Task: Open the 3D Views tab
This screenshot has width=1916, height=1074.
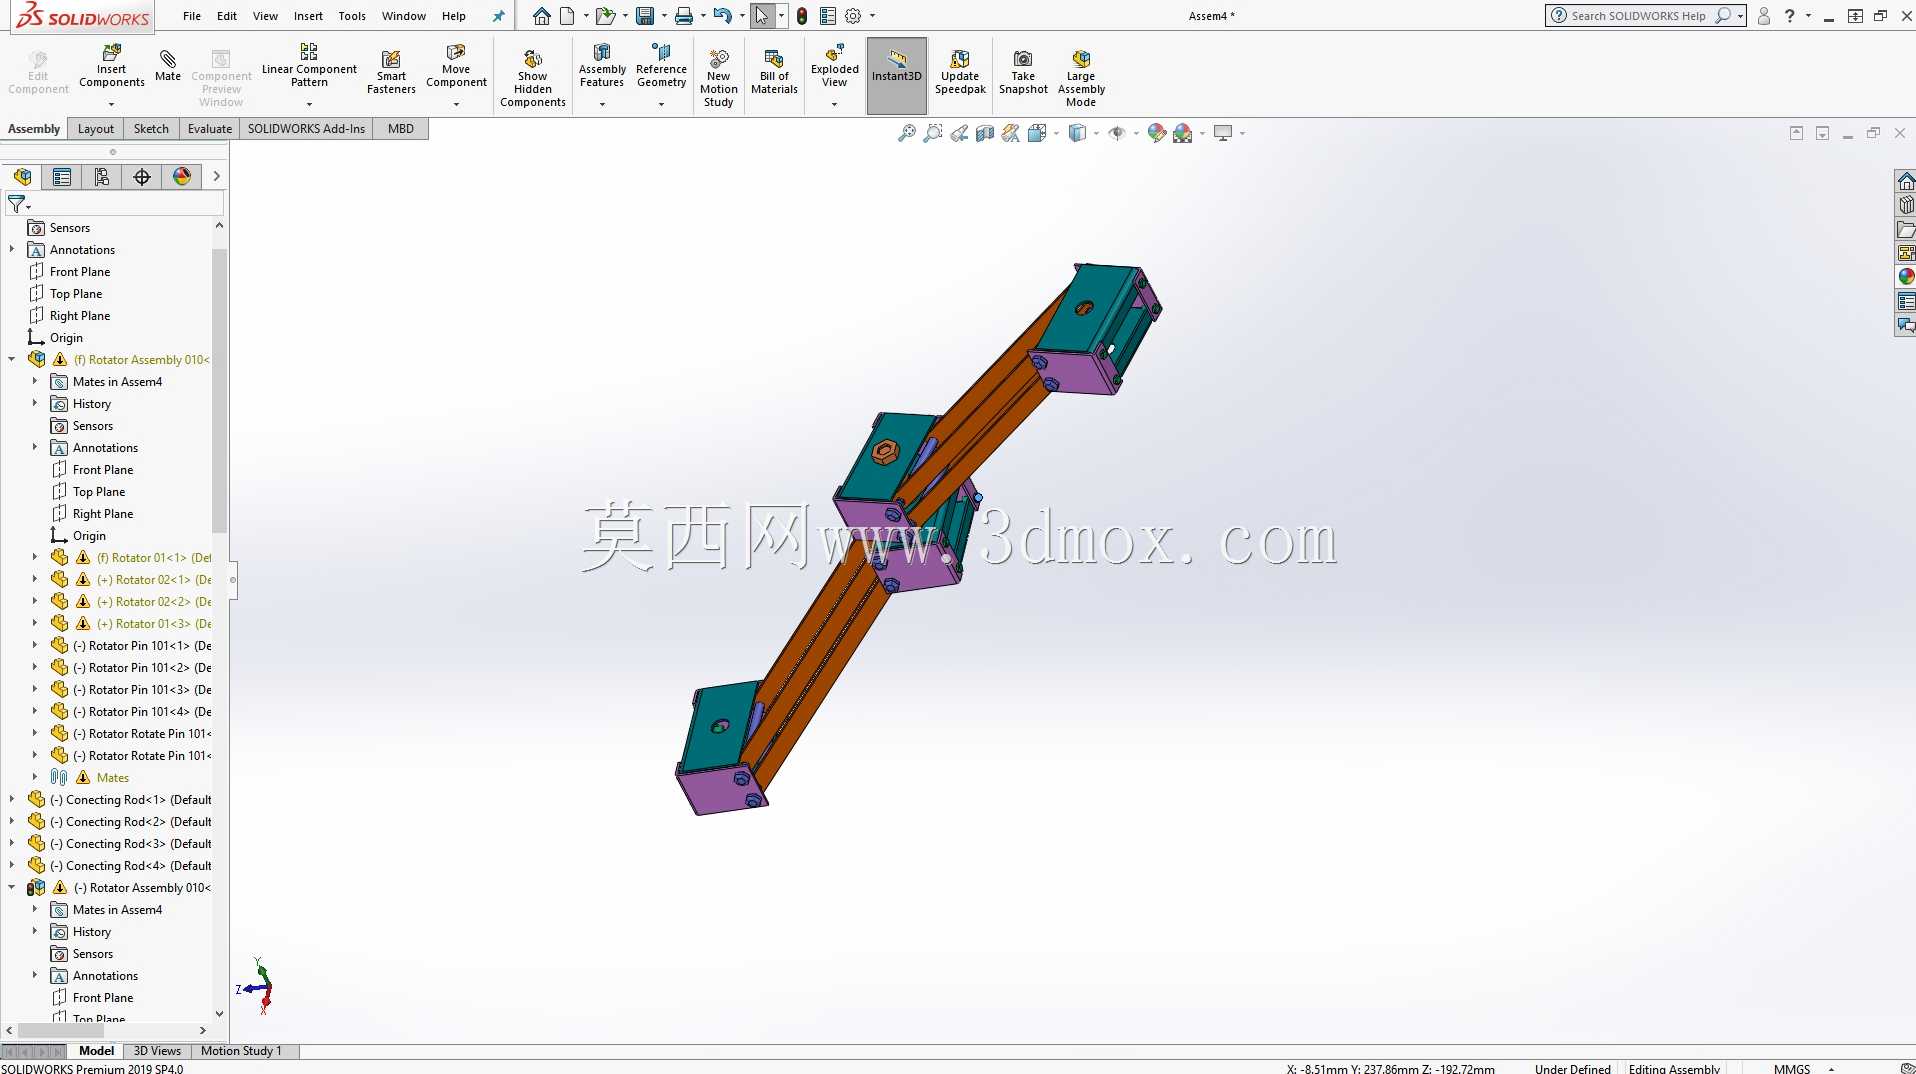Action: (x=157, y=1051)
